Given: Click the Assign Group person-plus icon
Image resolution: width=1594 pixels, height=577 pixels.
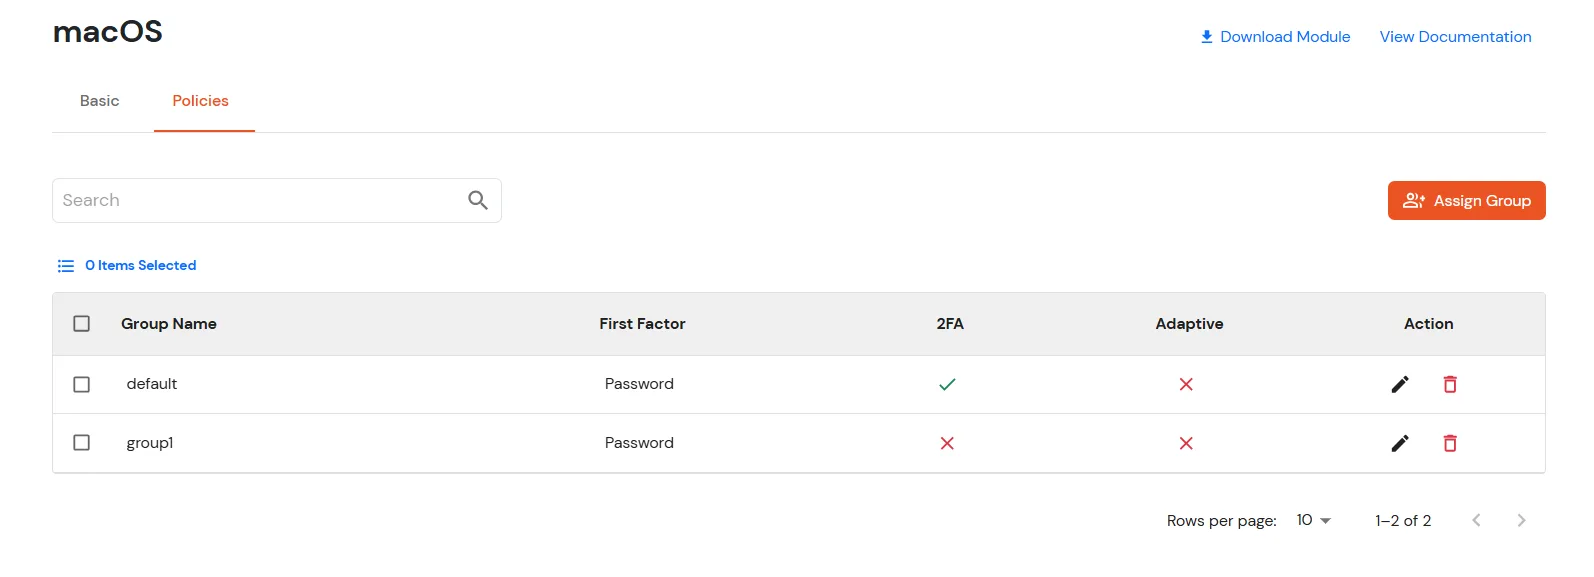Looking at the screenshot, I should (x=1414, y=200).
